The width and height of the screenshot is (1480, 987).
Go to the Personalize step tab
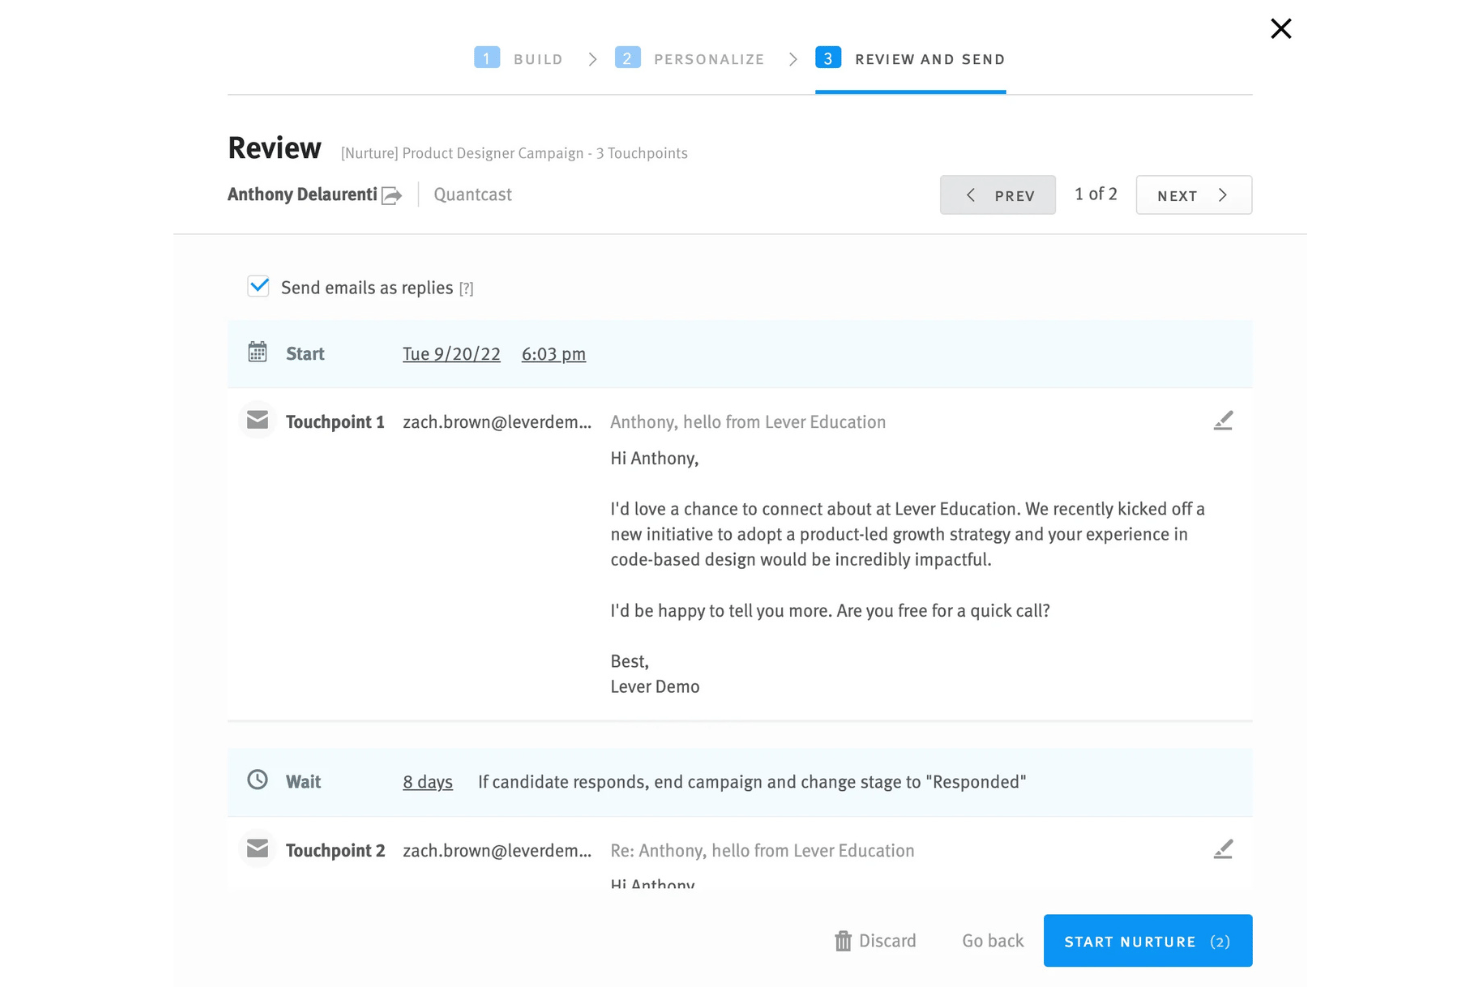690,59
